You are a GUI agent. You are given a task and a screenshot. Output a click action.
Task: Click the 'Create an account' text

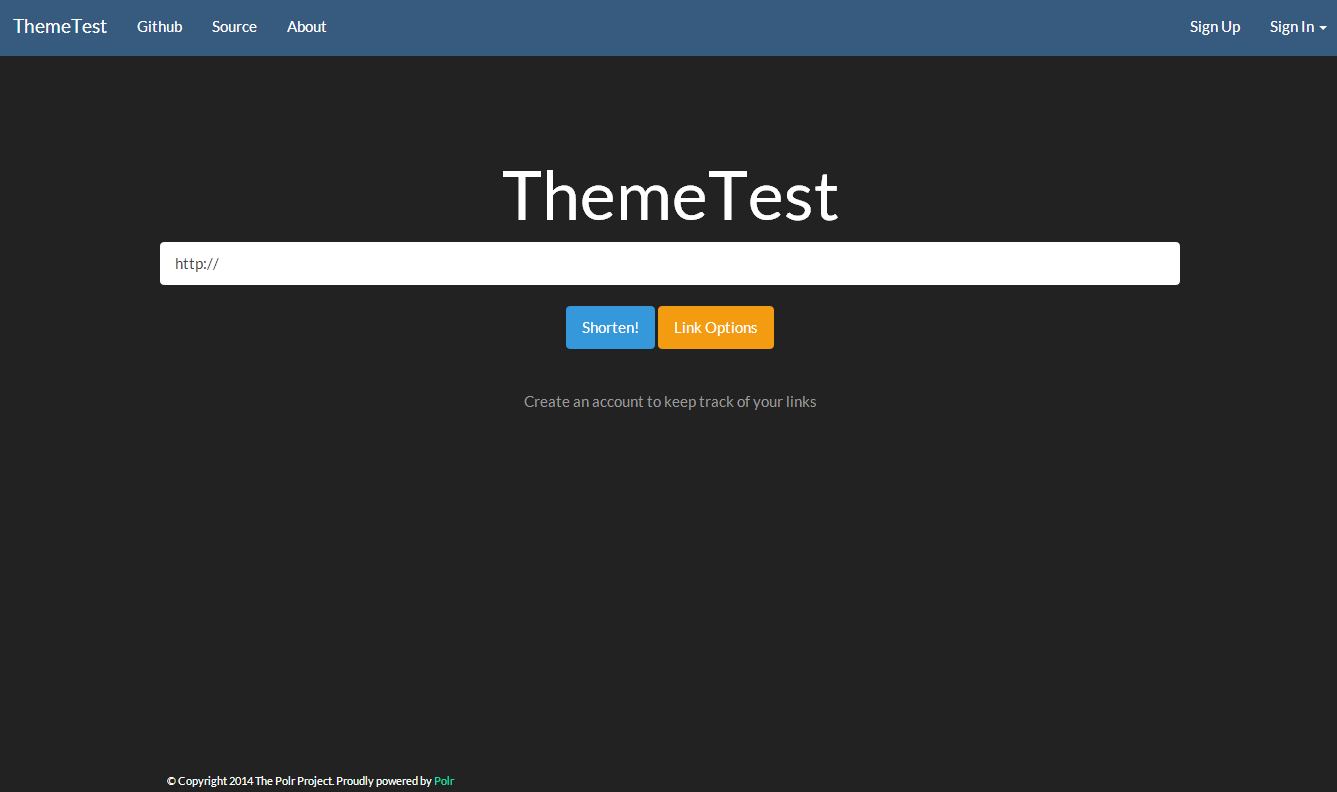670,402
